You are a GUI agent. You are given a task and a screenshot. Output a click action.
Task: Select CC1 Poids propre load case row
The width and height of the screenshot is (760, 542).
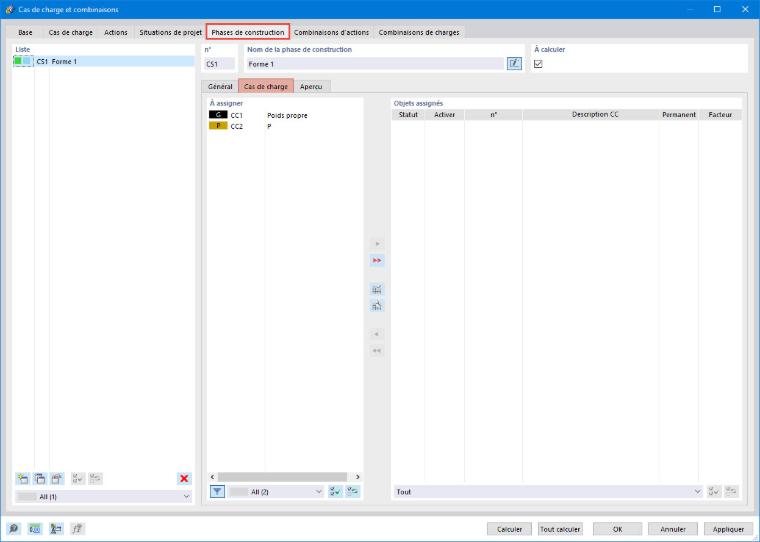[x=285, y=115]
